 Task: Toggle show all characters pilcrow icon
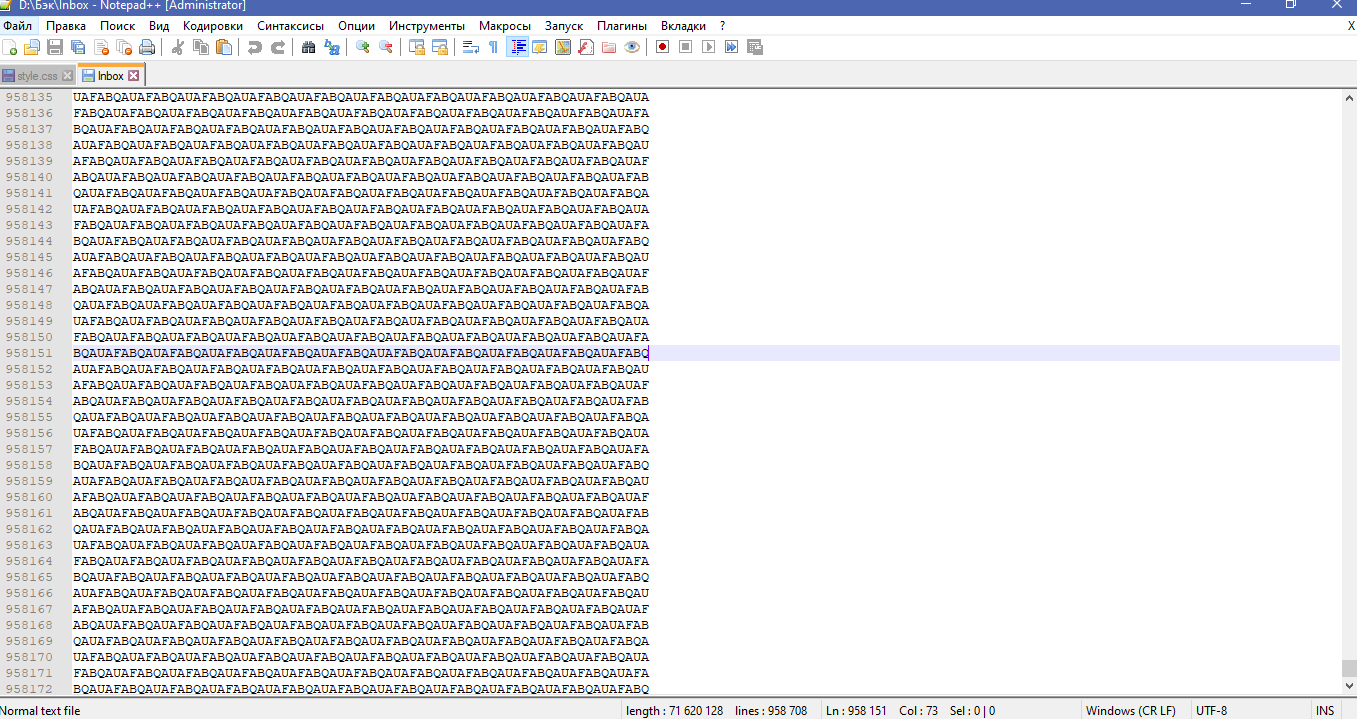click(493, 47)
